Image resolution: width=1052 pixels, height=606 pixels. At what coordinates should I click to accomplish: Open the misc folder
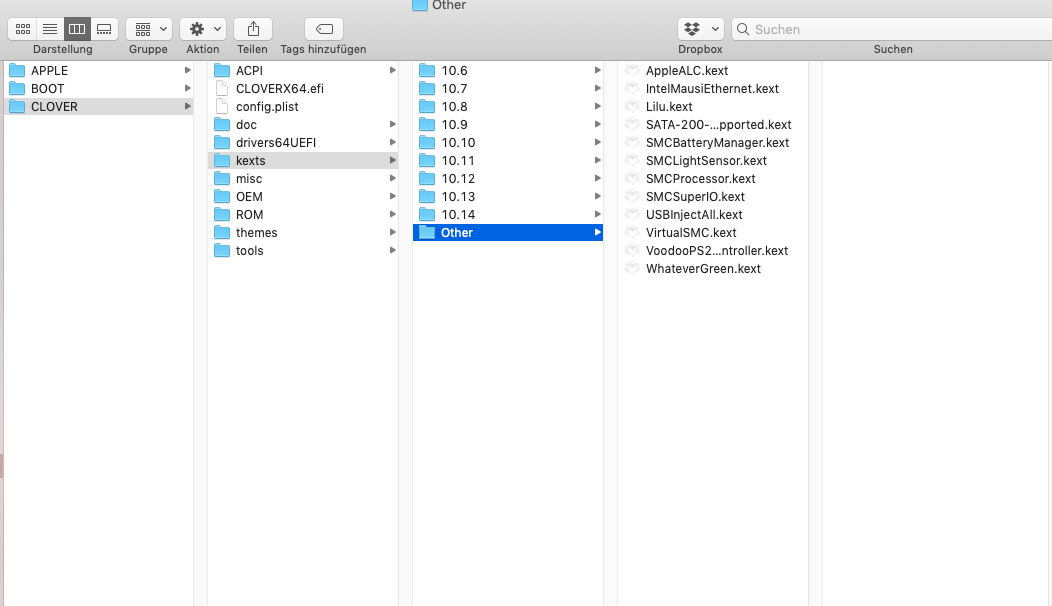coord(305,179)
